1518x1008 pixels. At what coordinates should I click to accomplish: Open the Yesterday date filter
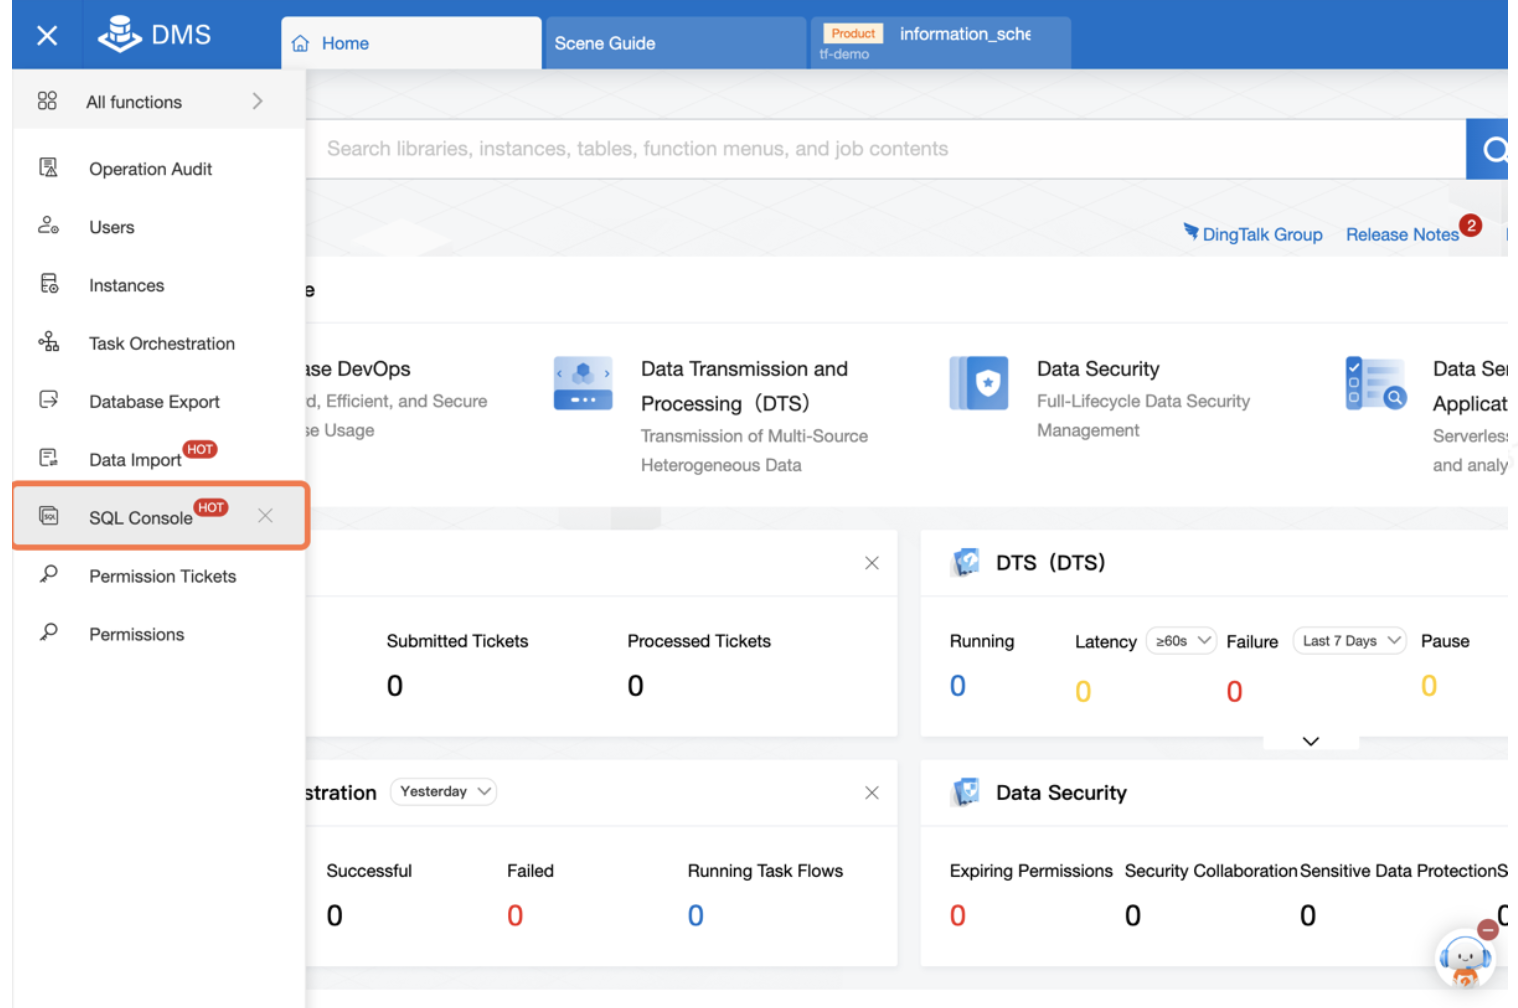pos(443,791)
